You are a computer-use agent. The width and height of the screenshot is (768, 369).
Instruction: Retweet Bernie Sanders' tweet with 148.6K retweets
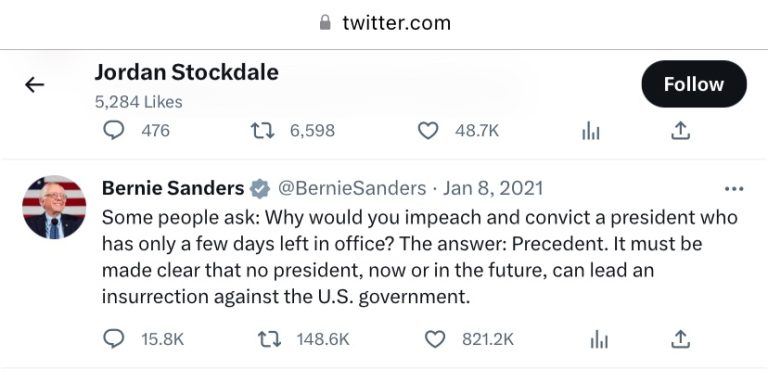click(269, 339)
